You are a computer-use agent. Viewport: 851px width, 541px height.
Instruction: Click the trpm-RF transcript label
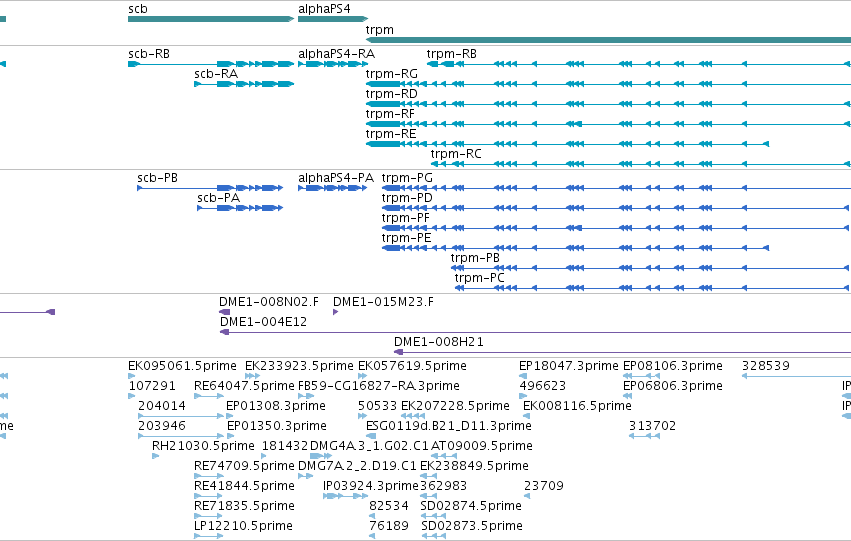coord(390,114)
